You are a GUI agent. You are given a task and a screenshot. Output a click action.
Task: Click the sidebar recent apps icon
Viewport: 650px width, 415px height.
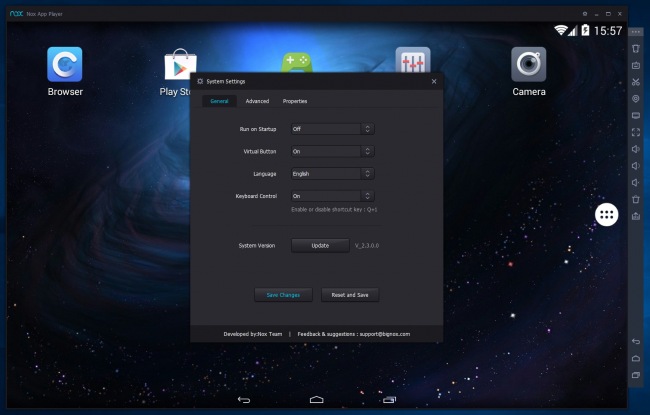635,375
